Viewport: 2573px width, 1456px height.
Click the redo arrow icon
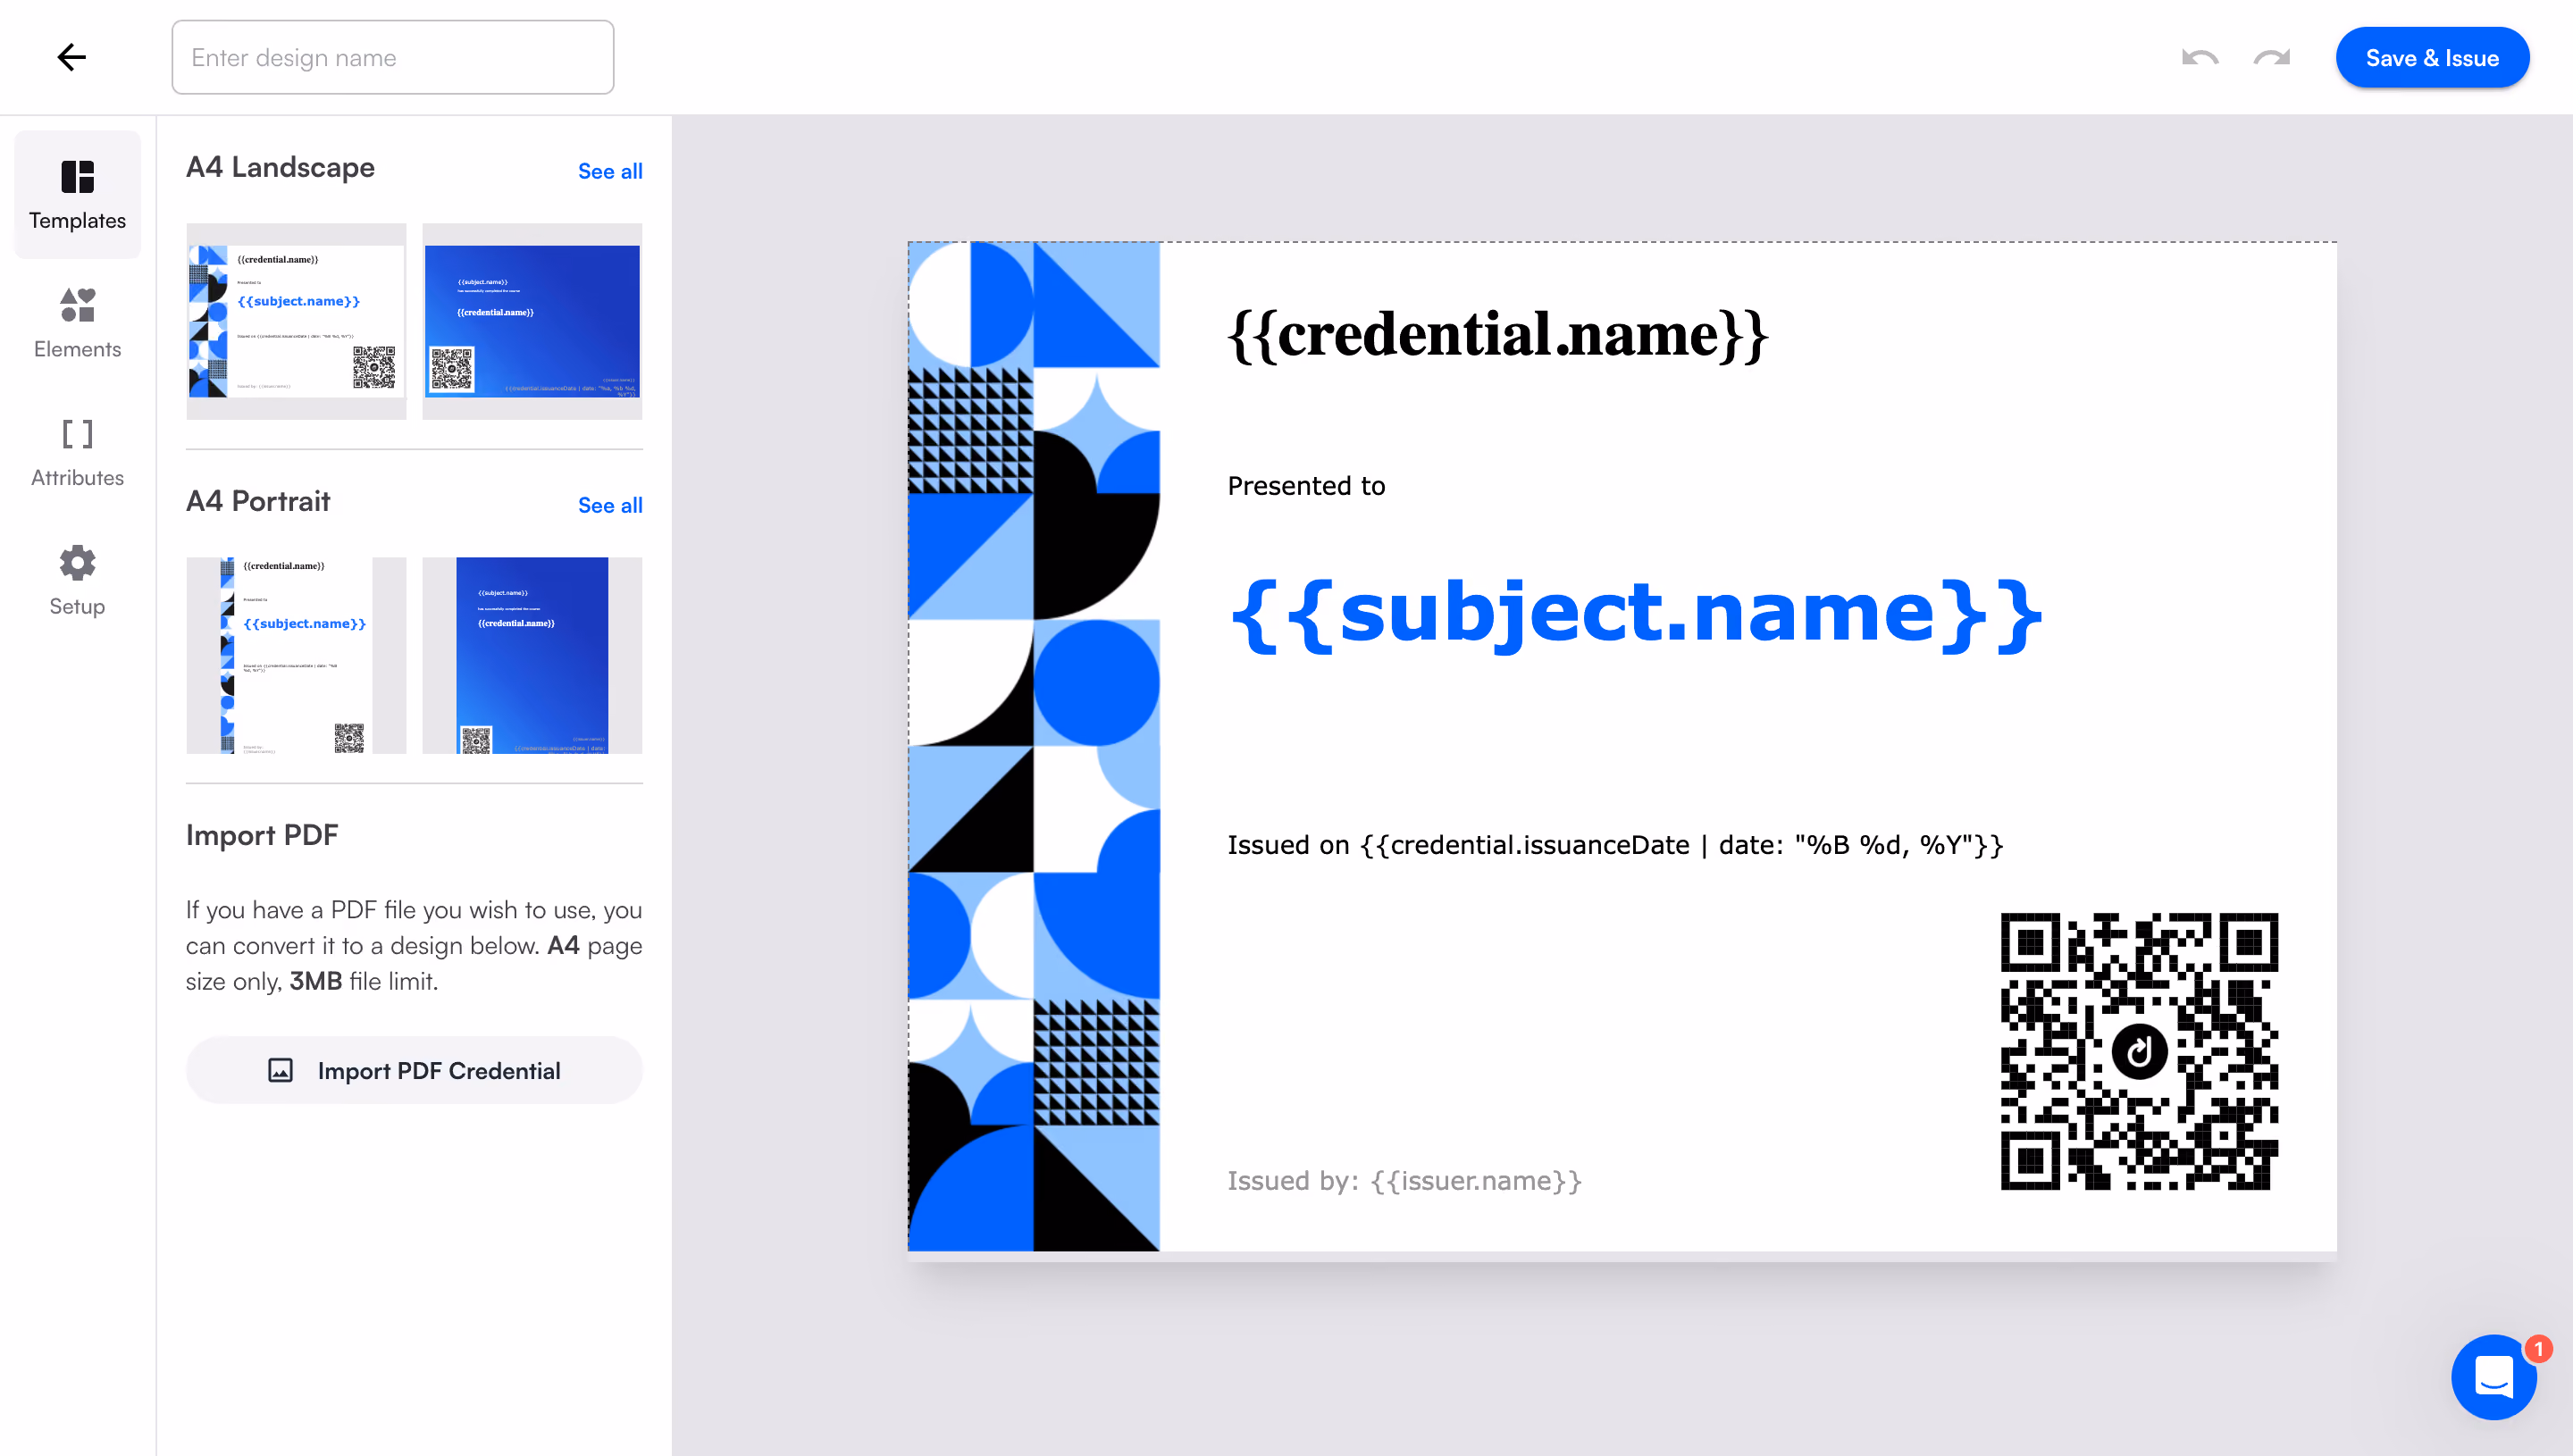click(2272, 57)
